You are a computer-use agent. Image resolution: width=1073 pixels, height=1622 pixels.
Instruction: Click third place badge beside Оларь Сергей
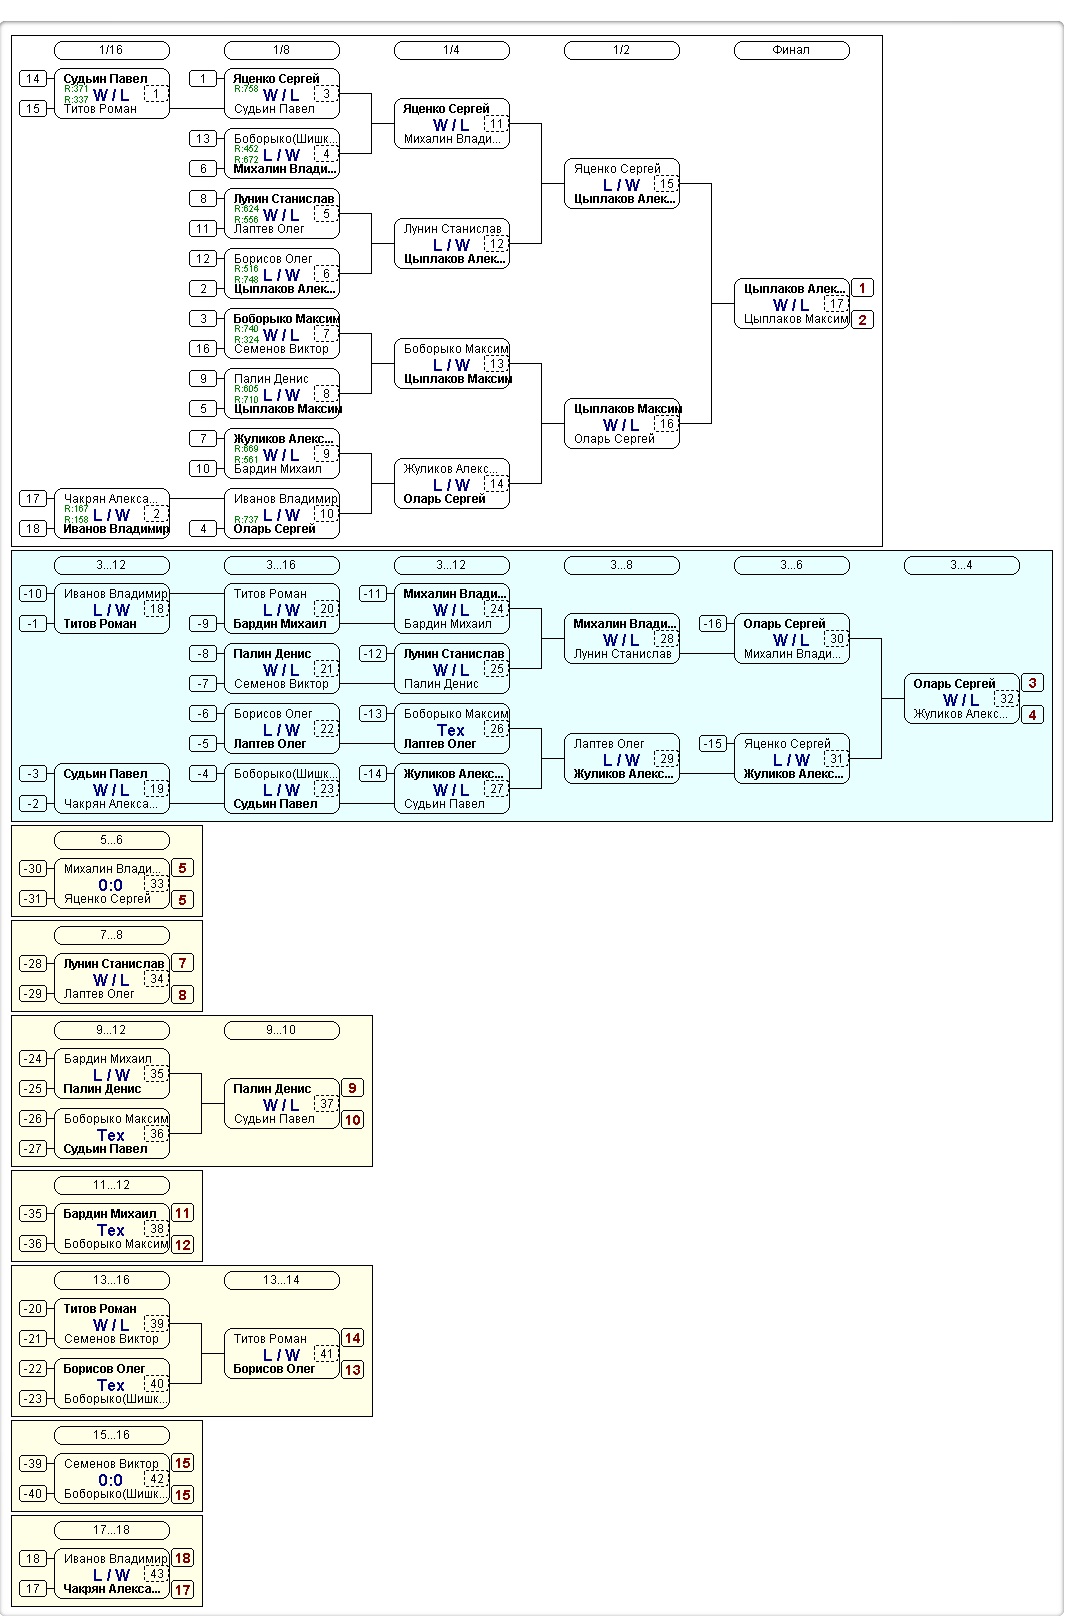pyautogui.click(x=1032, y=683)
